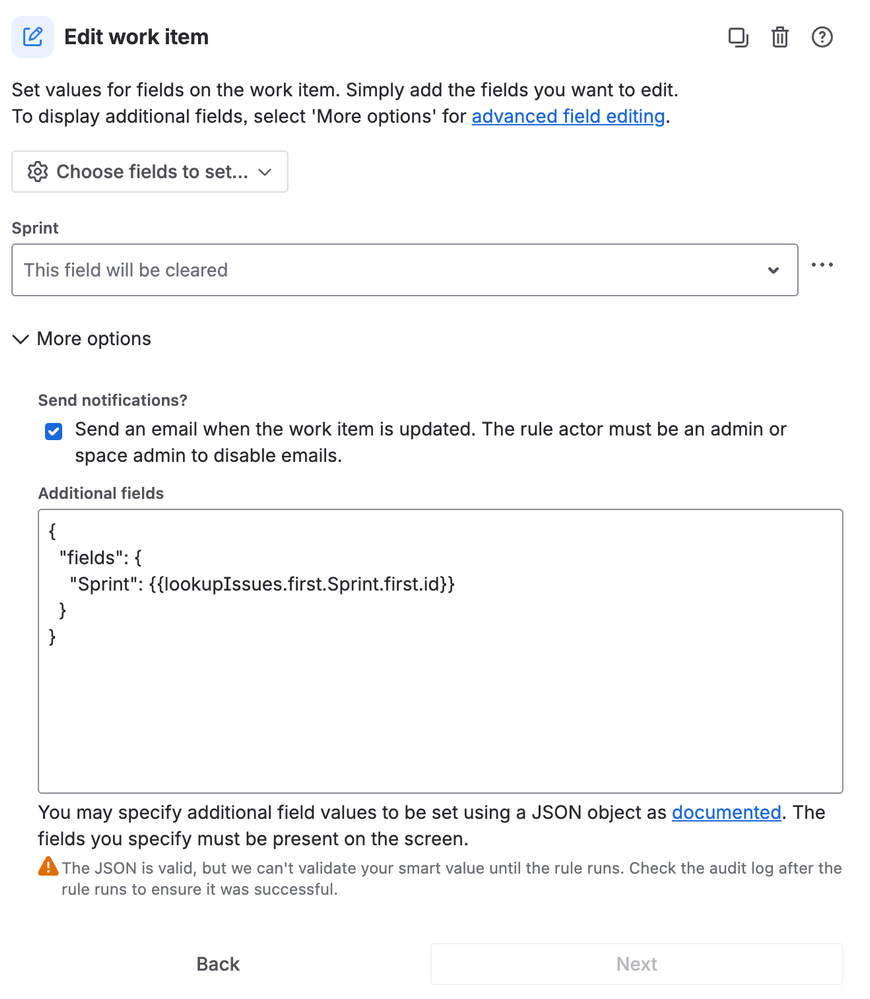Uncheck the send email notification checkbox
Image resolution: width=870 pixels, height=999 pixels.
coord(54,431)
